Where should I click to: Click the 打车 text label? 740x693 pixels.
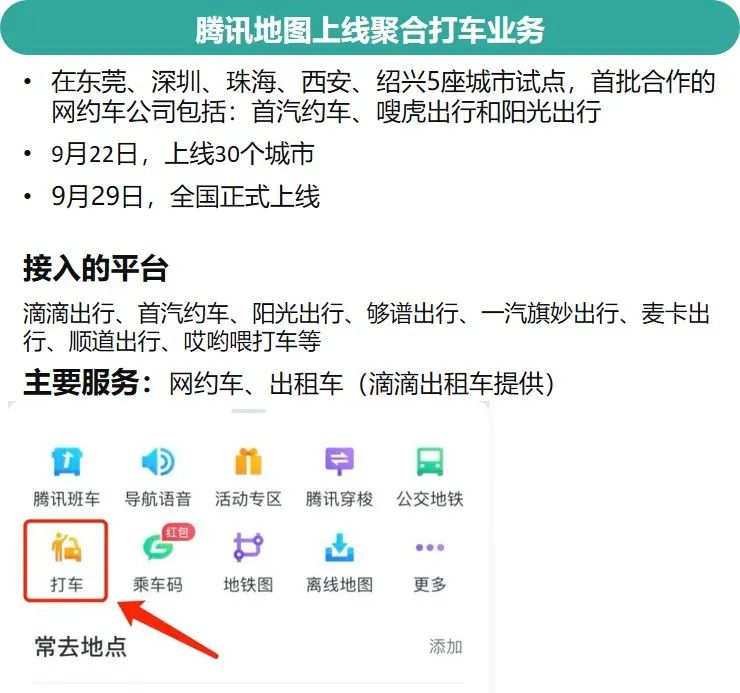67,584
